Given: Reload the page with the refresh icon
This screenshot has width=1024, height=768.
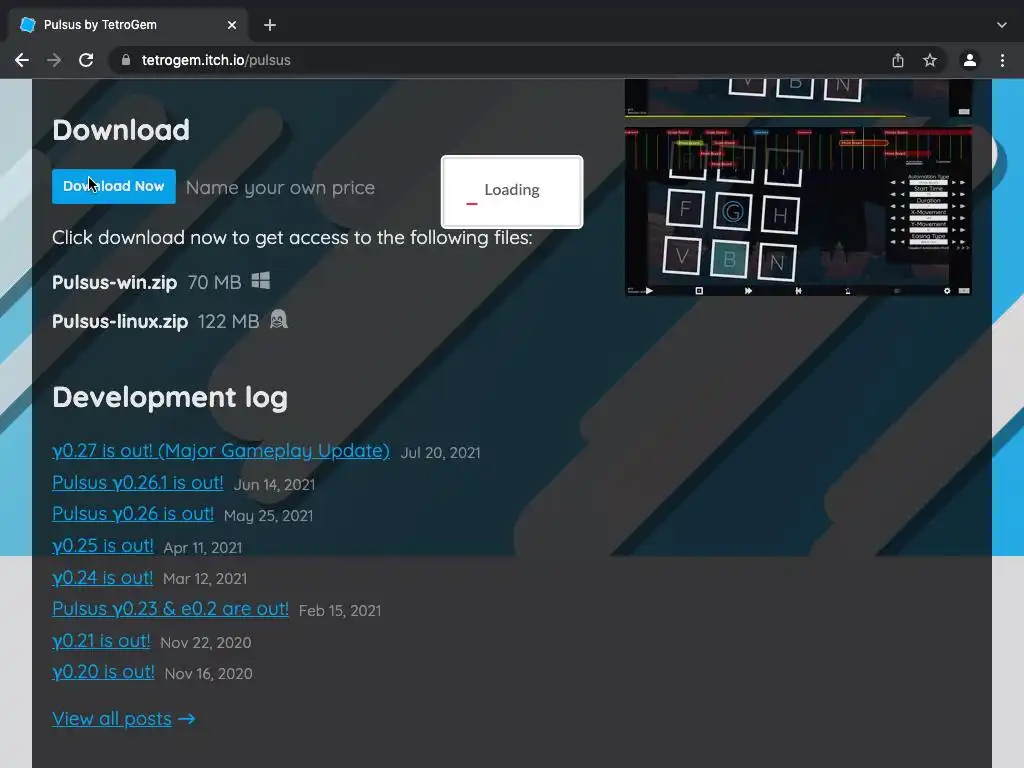Looking at the screenshot, I should (x=86, y=60).
